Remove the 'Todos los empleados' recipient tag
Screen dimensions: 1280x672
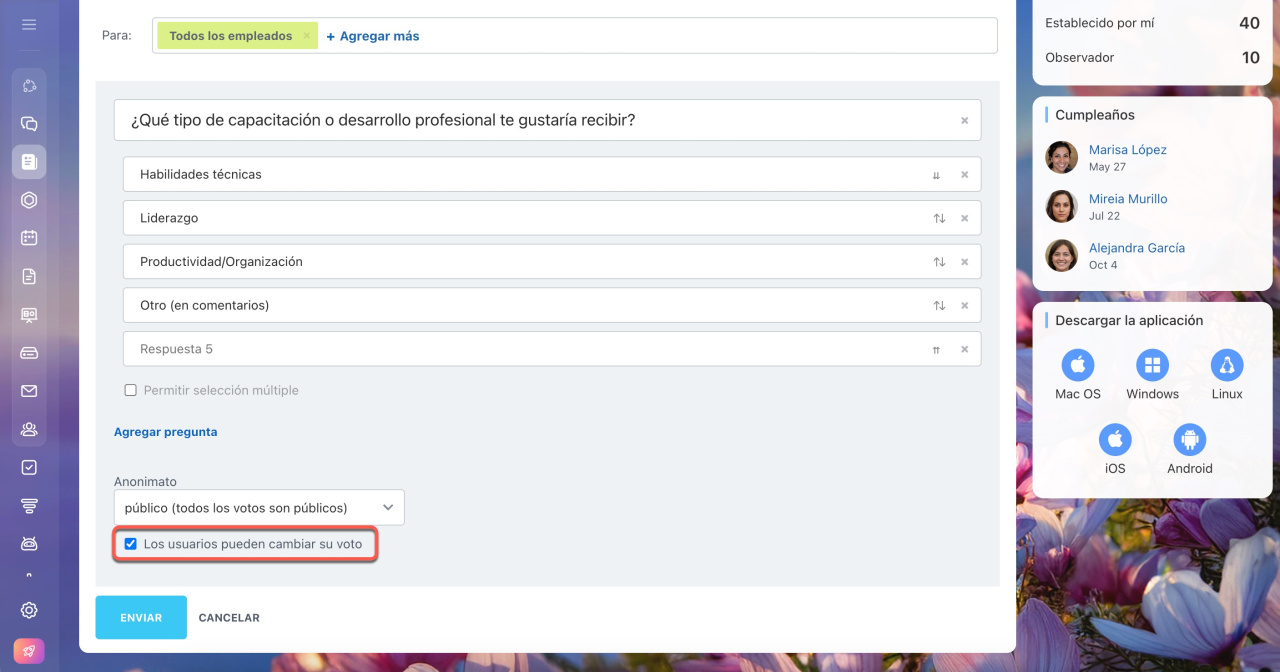(306, 36)
